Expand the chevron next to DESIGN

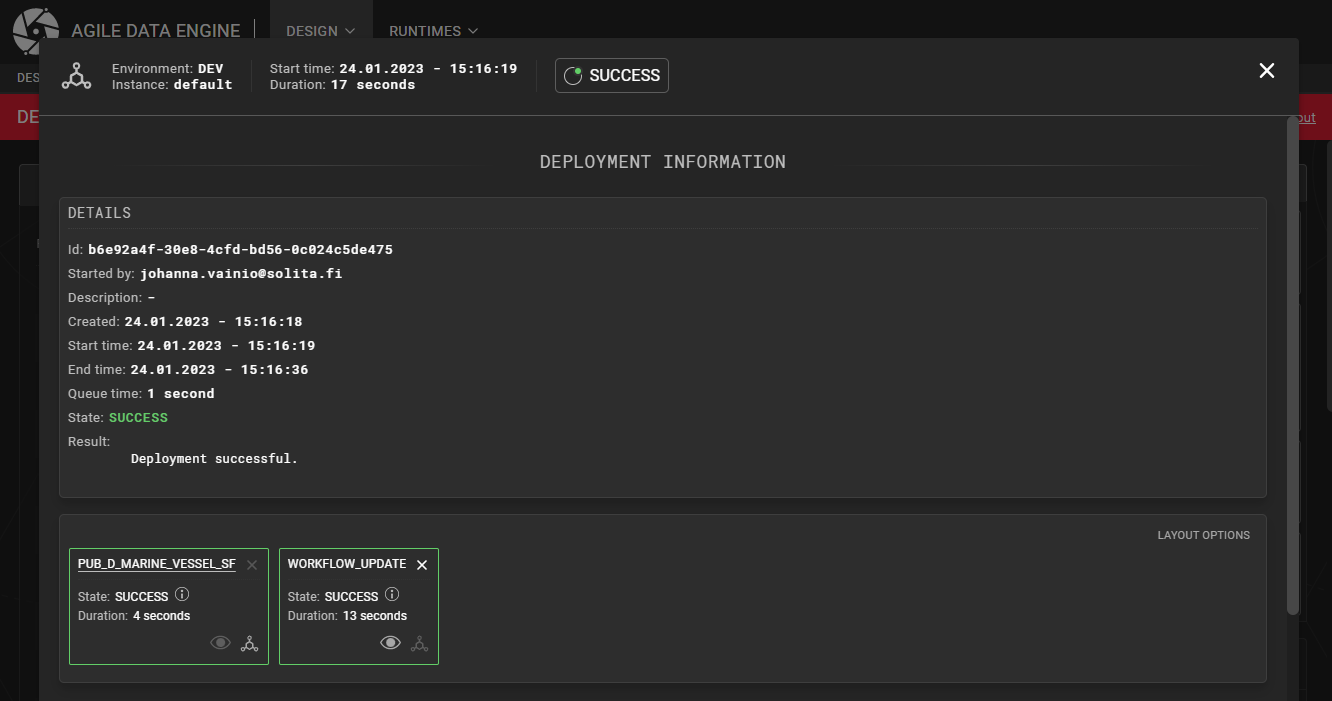(352, 31)
